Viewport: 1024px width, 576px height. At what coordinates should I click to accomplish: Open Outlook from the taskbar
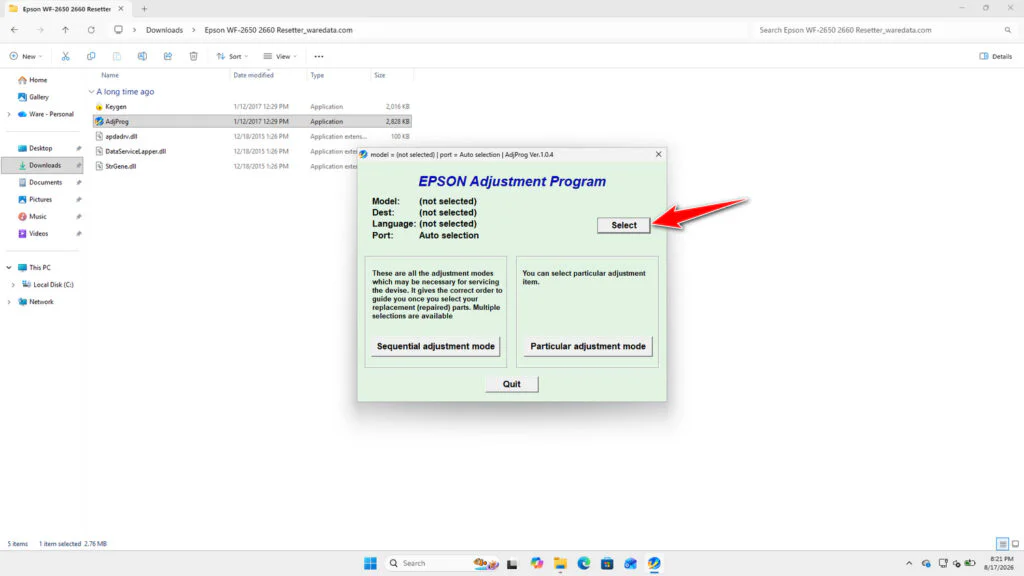630,563
